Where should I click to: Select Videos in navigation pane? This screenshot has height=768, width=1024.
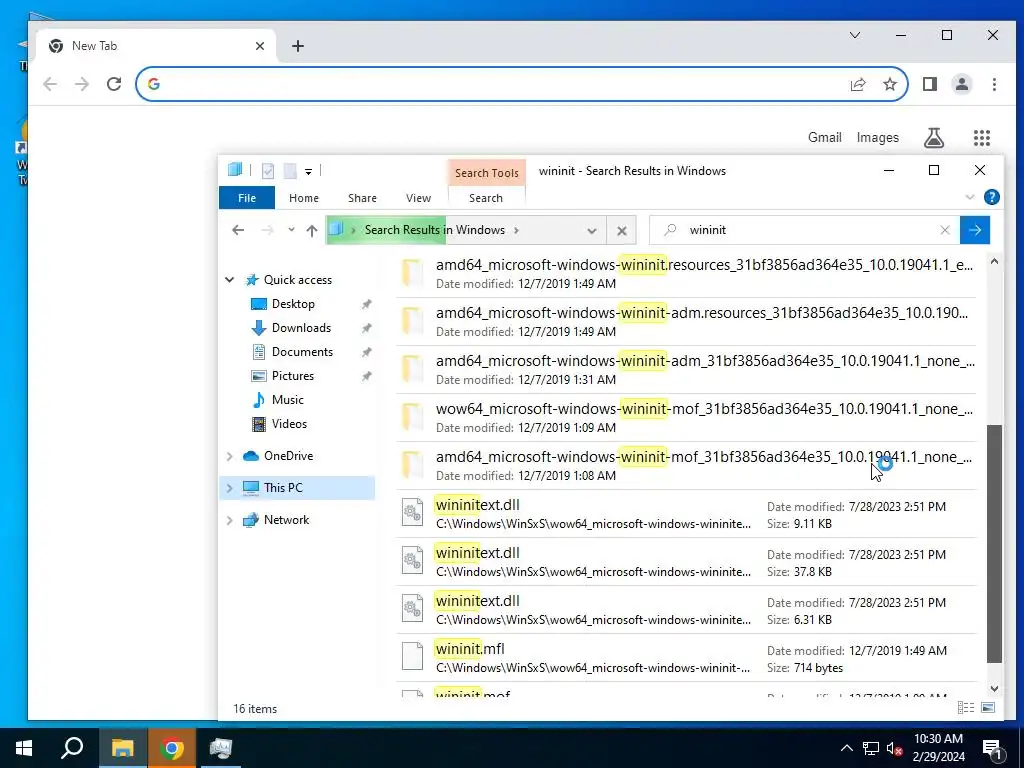(x=289, y=424)
